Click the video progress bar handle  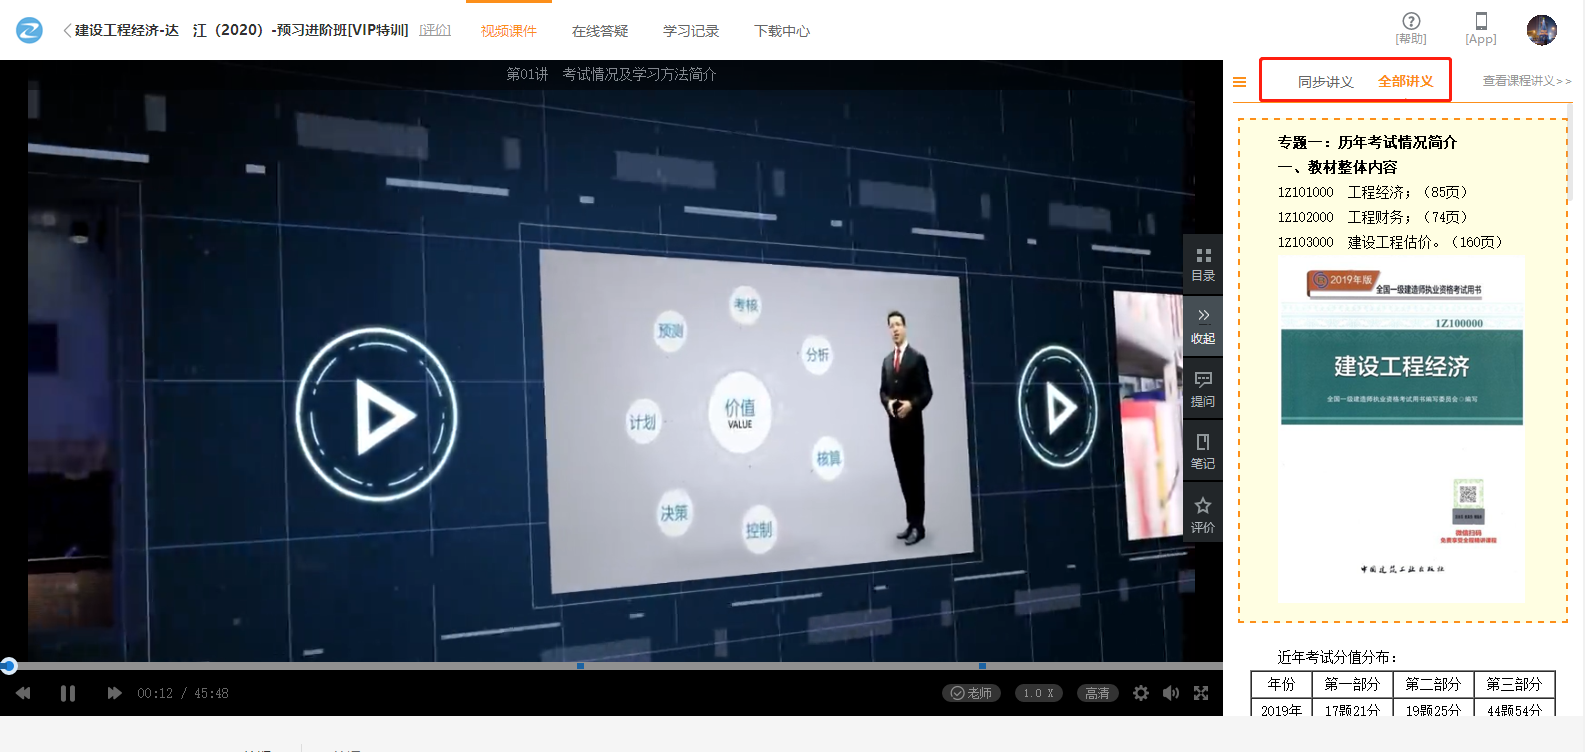(x=9, y=666)
